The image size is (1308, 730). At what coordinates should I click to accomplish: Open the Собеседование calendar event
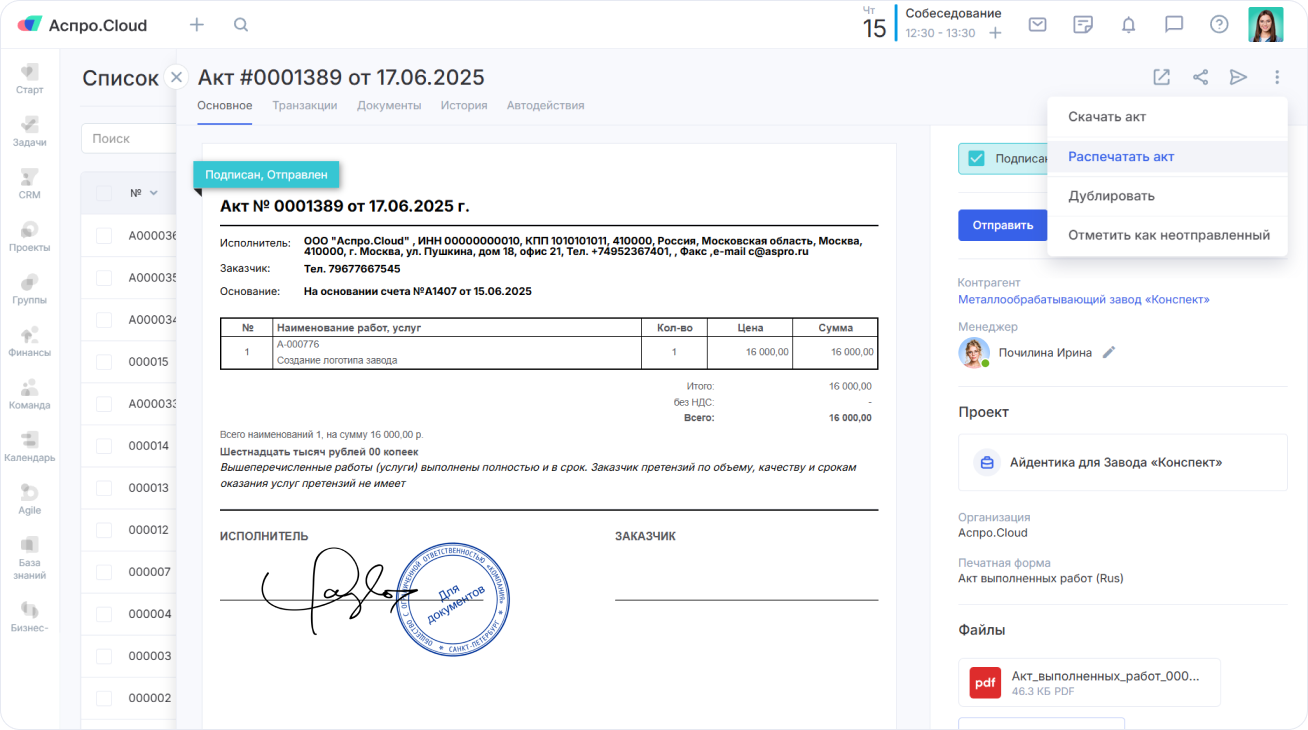pyautogui.click(x=954, y=14)
